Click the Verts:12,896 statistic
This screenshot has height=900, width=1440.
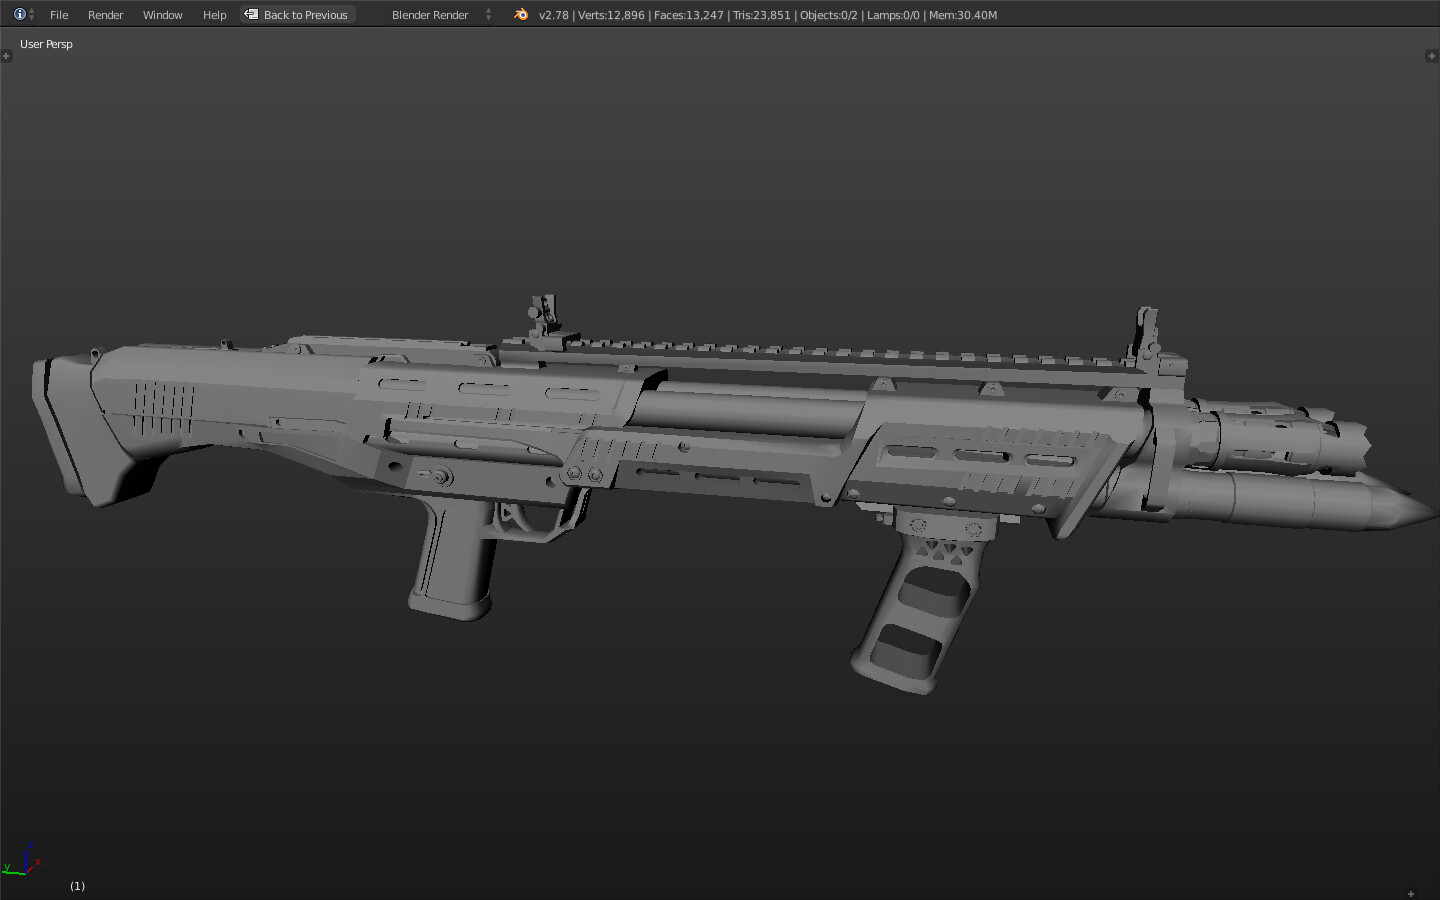(x=611, y=15)
